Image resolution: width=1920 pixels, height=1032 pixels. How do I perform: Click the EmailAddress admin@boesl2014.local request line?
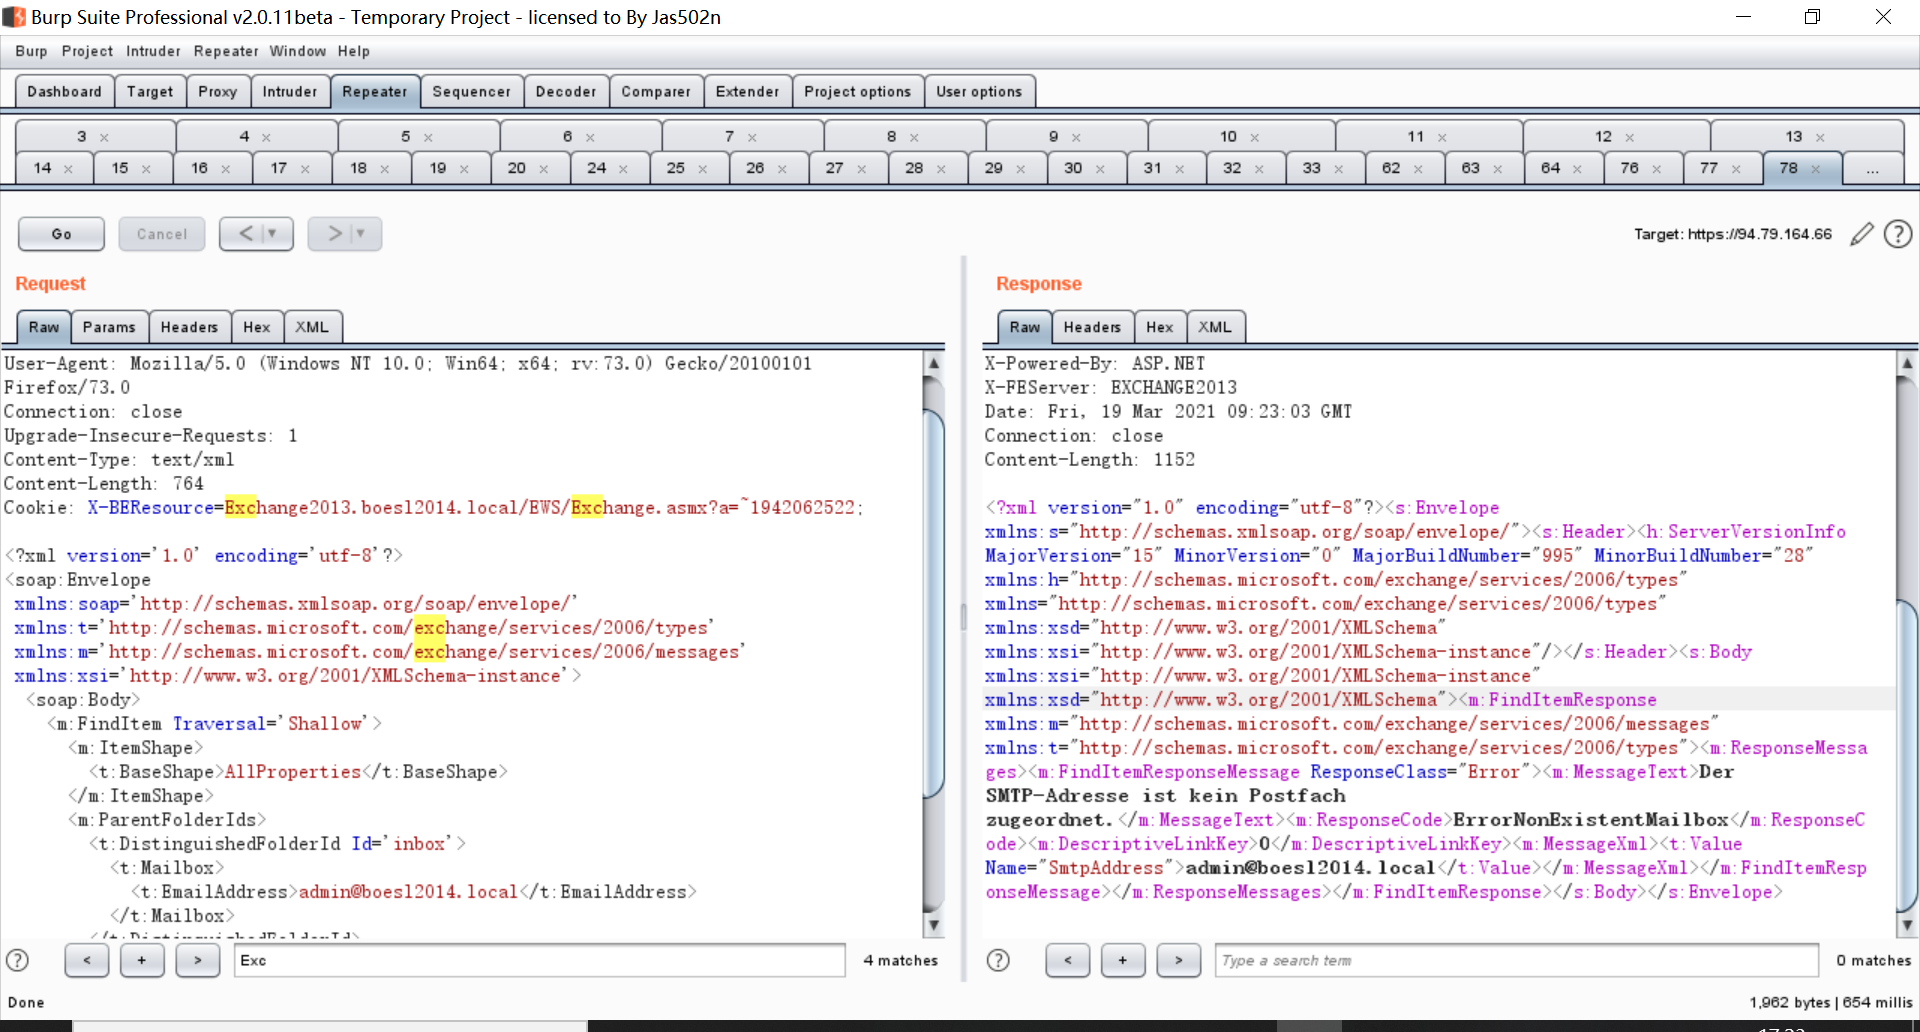(x=413, y=892)
